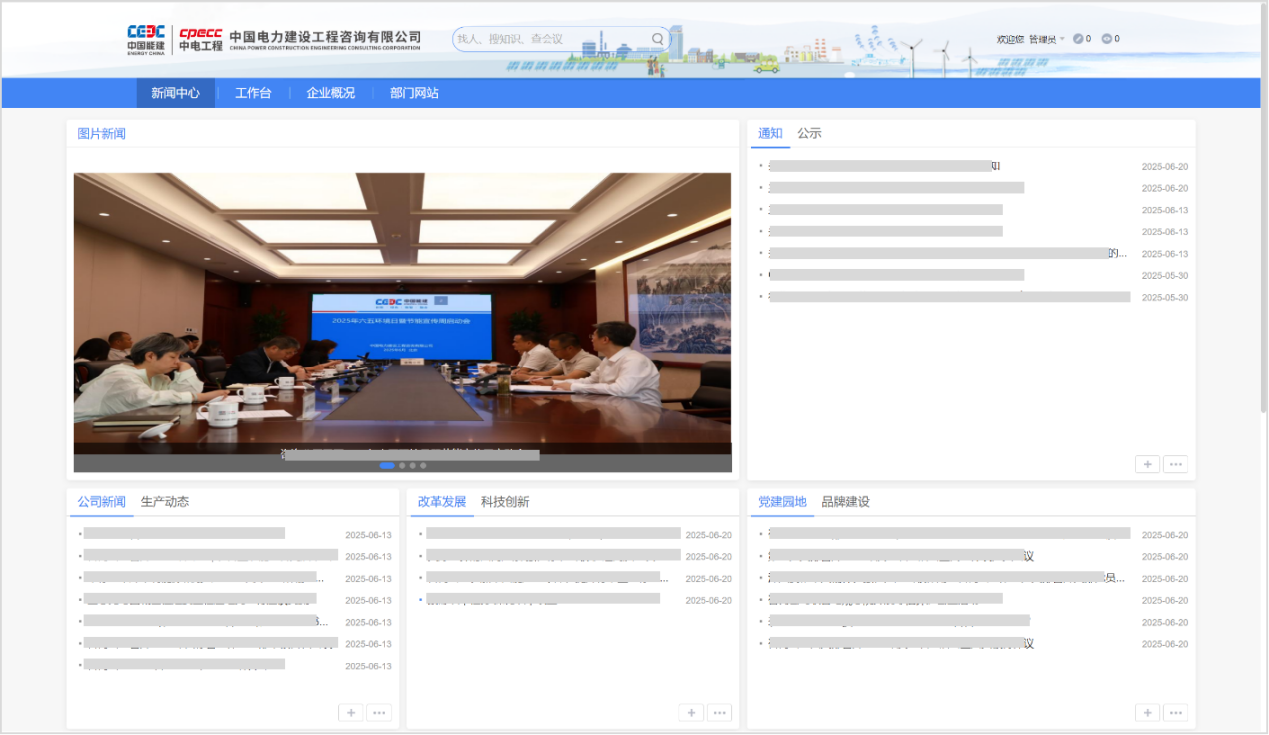Image resolution: width=1269 pixels, height=735 pixels.
Task: Click the plus icon in 党建园地 panel
Action: pos(1147,712)
